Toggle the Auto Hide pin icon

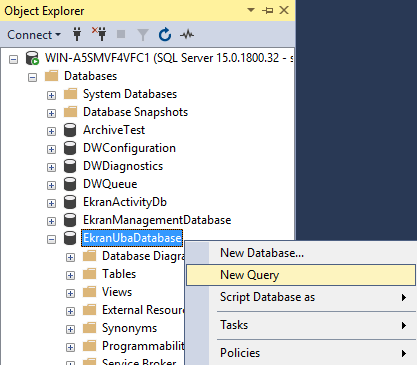267,11
